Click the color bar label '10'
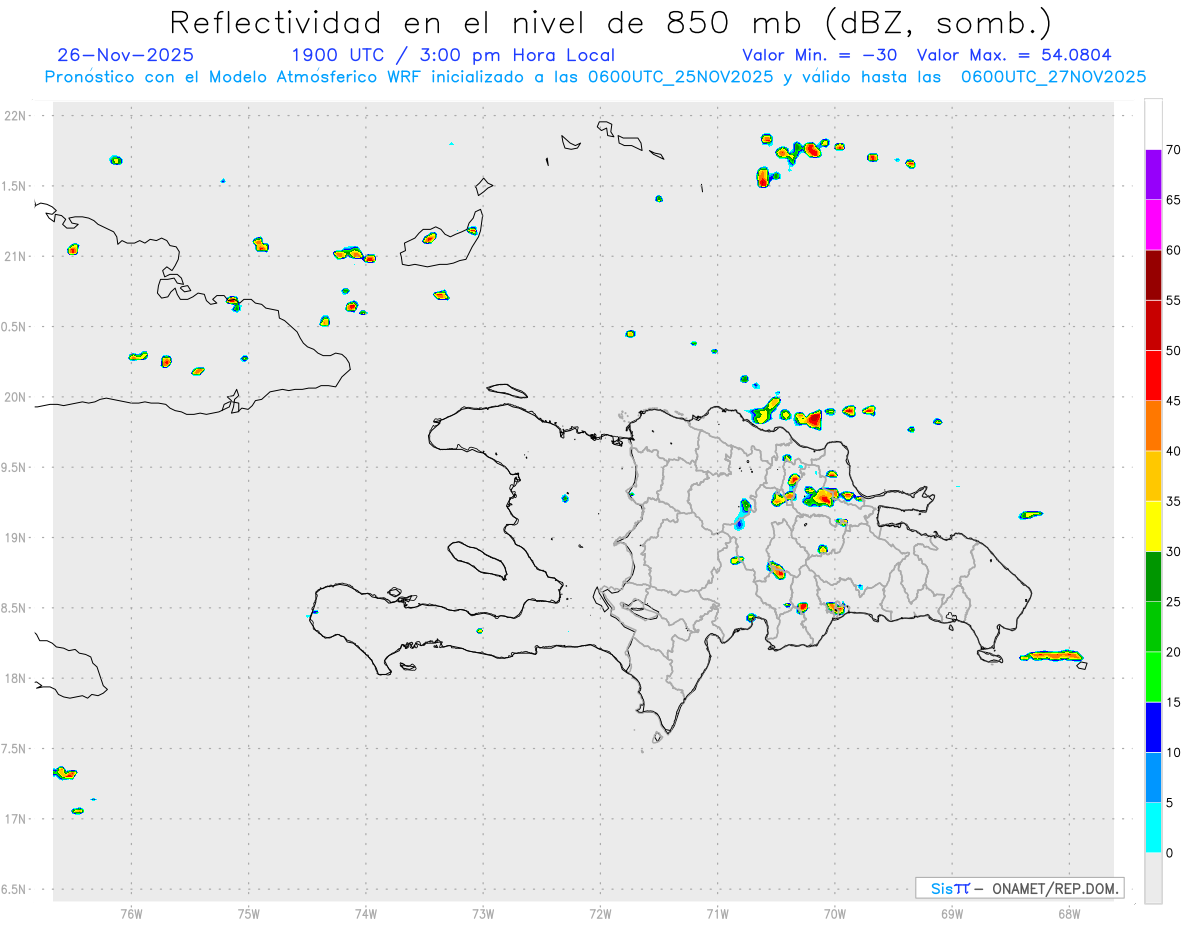This screenshot has height=927, width=1200. (x=1174, y=752)
